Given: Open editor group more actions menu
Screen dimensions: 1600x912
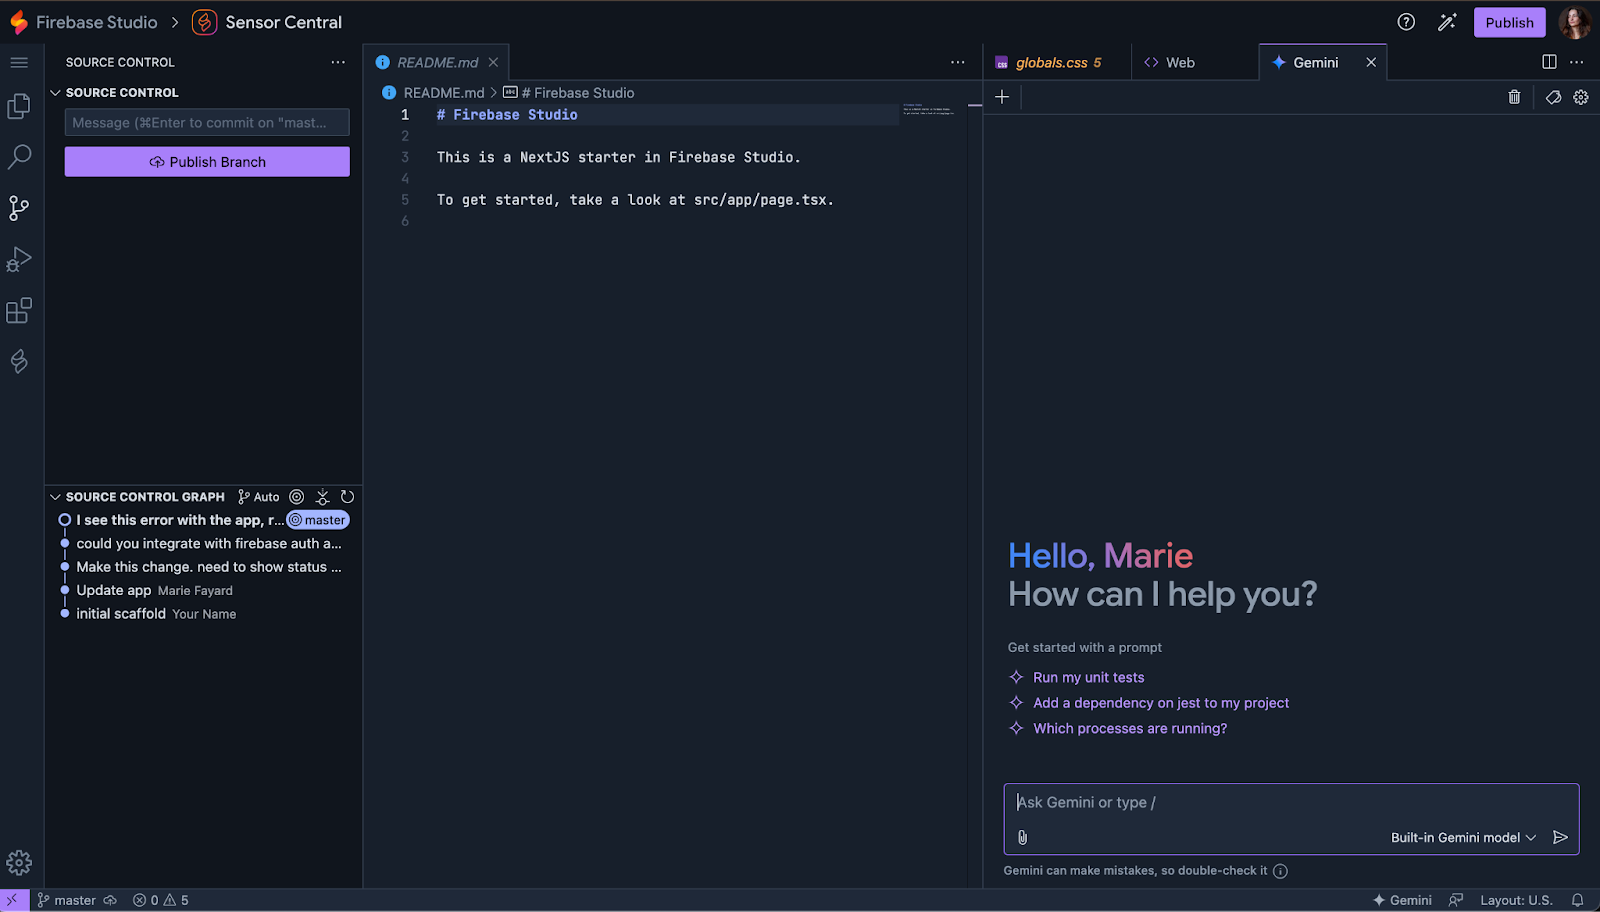Looking at the screenshot, I should (958, 62).
